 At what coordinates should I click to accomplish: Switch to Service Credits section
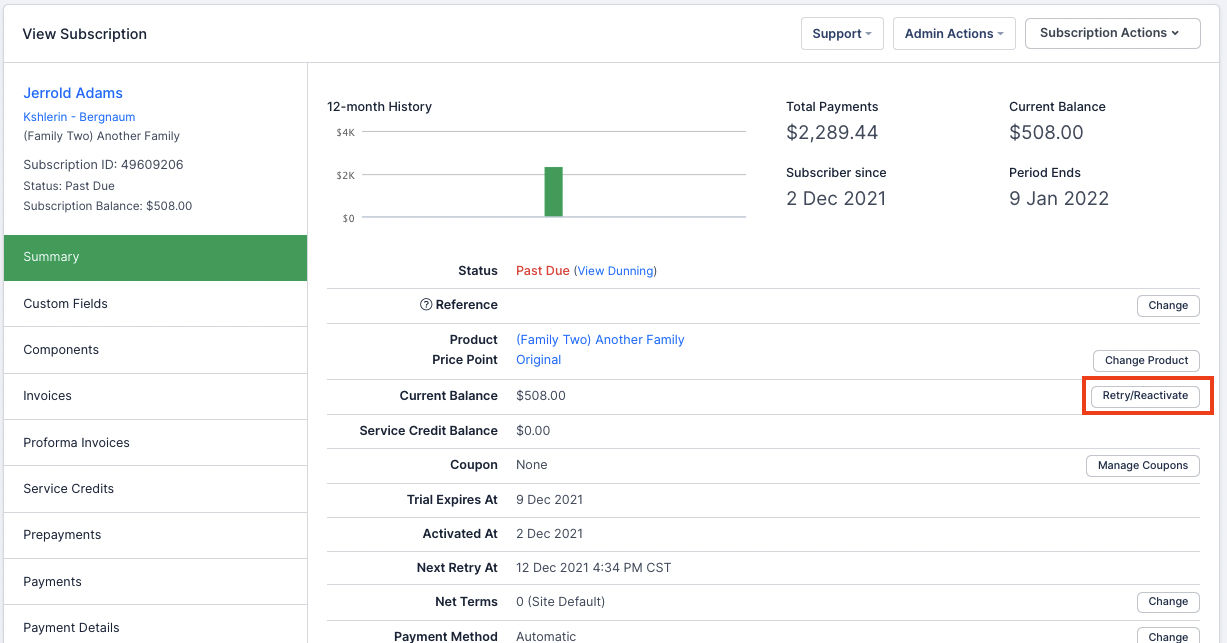coord(155,489)
